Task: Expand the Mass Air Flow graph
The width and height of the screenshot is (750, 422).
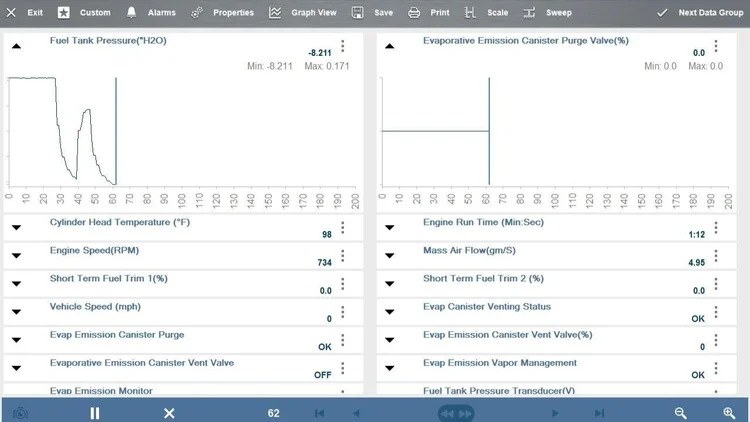Action: pyautogui.click(x=389, y=255)
